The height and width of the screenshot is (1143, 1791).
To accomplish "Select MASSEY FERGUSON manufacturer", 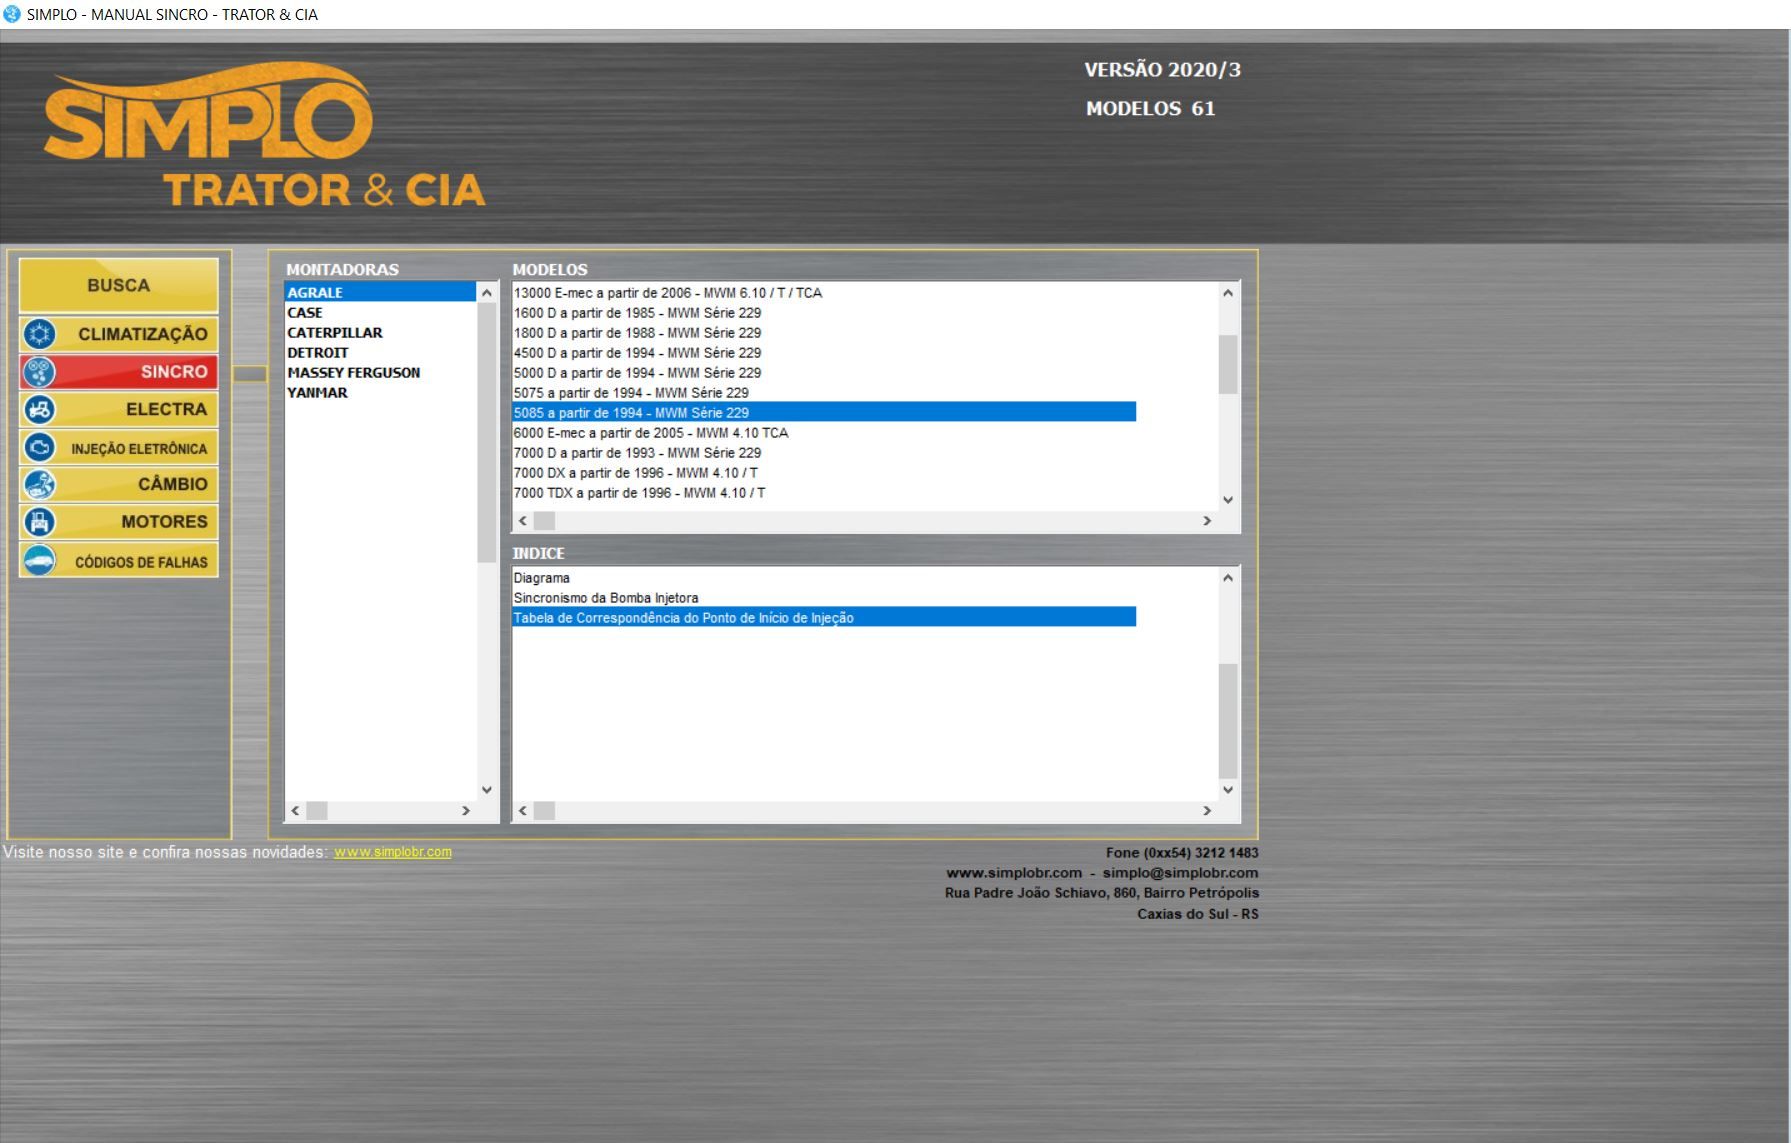I will pos(353,373).
